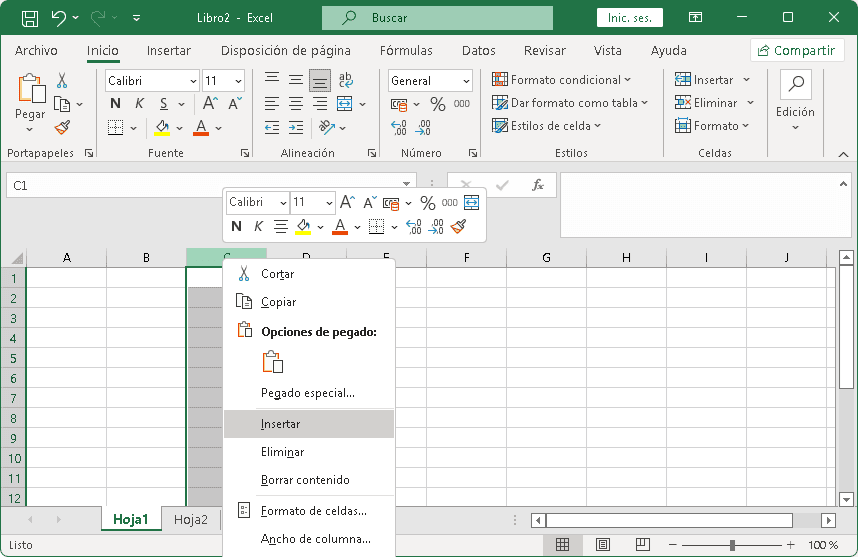Select Hoja2 sheet tab
Screen dimensions: 858x557
click(191, 519)
